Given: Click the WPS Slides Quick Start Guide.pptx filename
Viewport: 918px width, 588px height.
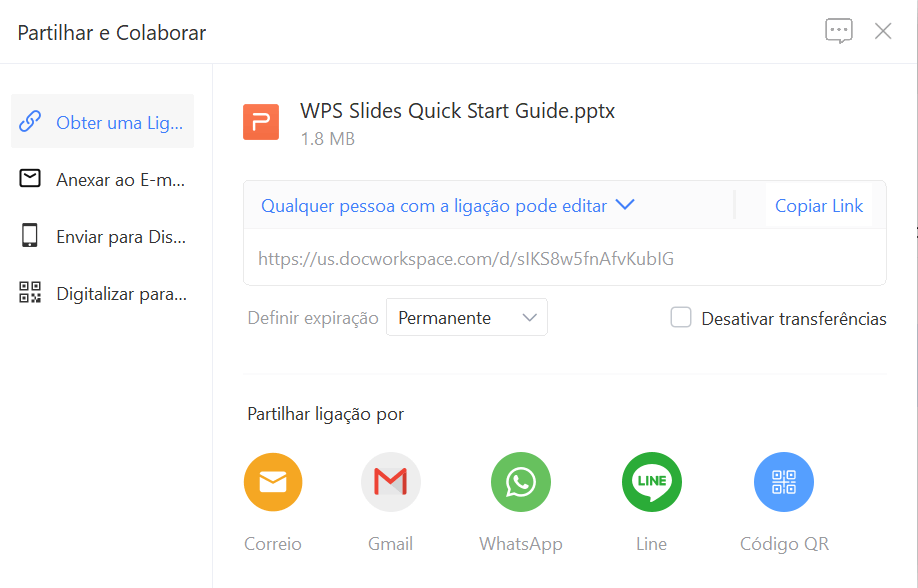Looking at the screenshot, I should (457, 111).
